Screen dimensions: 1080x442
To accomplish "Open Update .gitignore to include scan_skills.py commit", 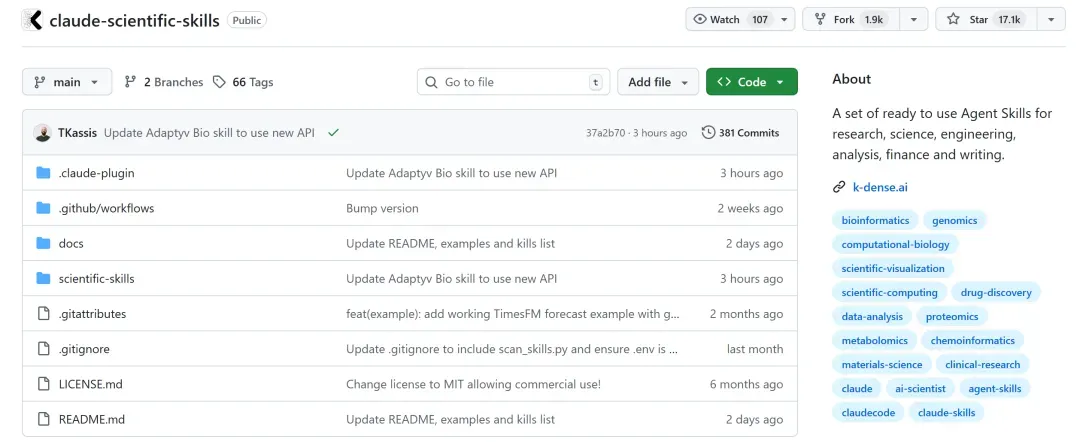I will pos(512,349).
